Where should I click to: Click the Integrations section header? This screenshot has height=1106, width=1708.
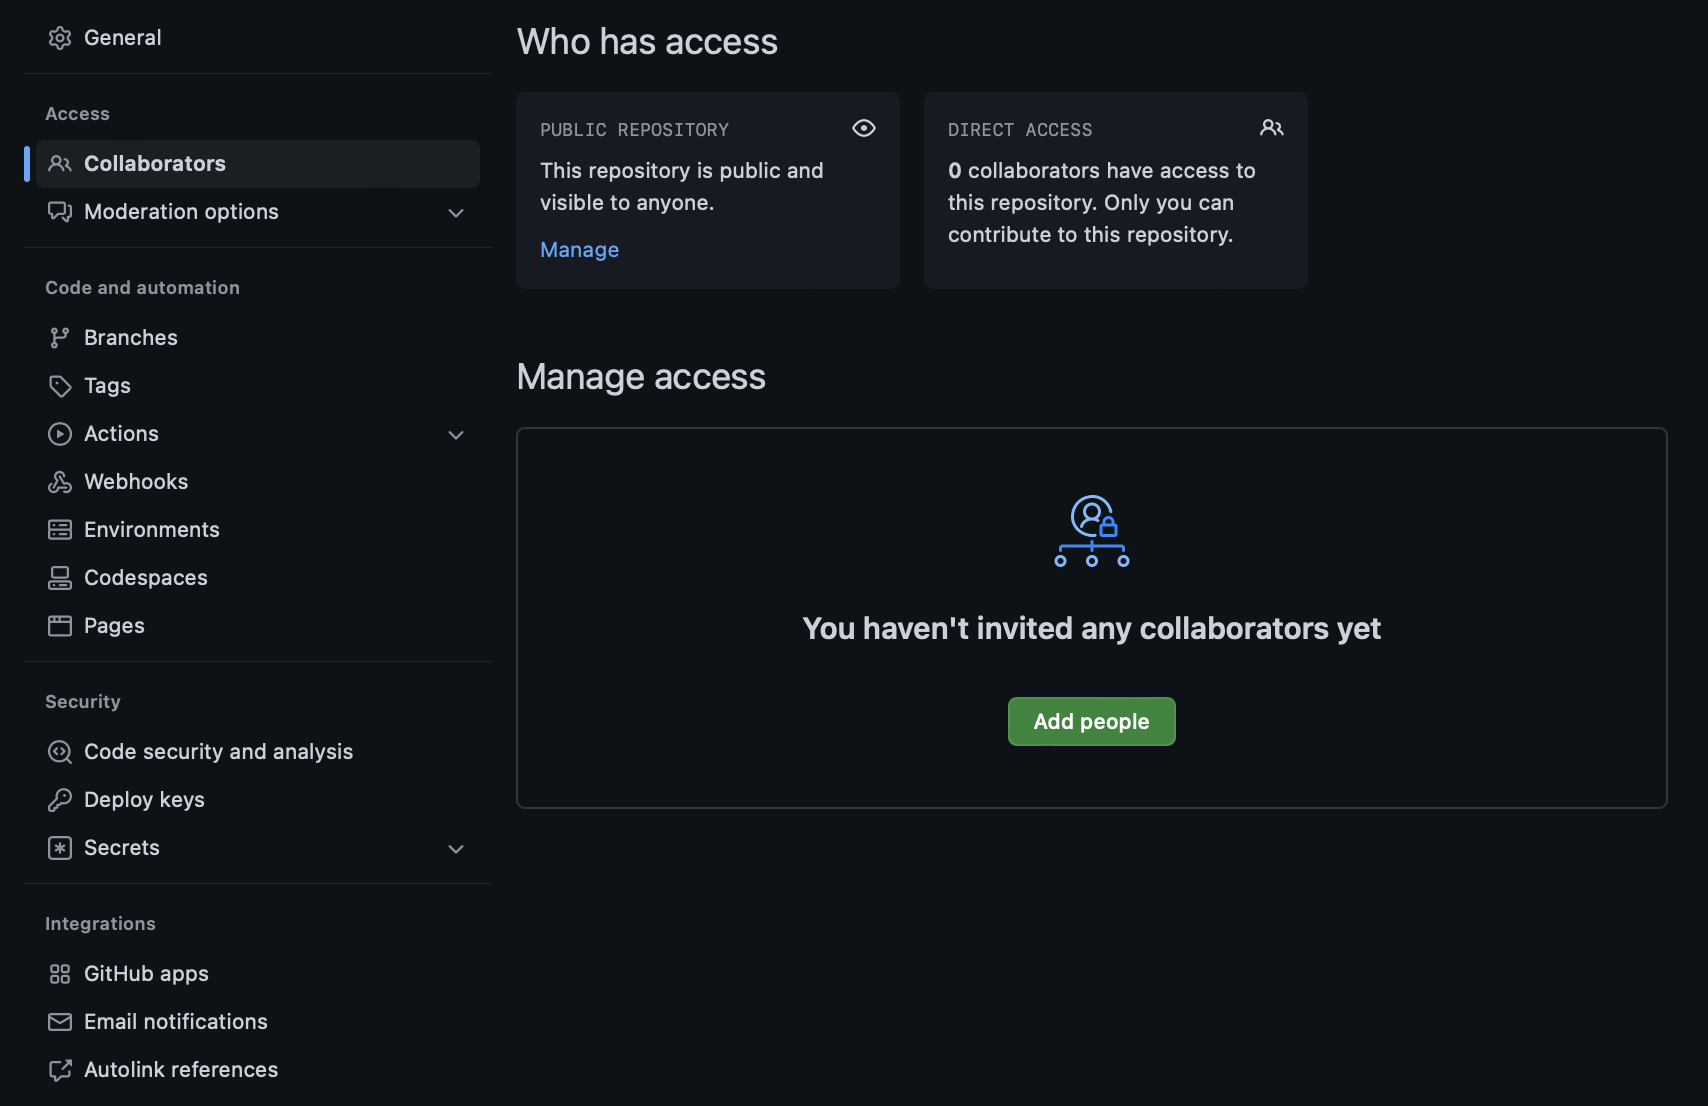click(100, 924)
